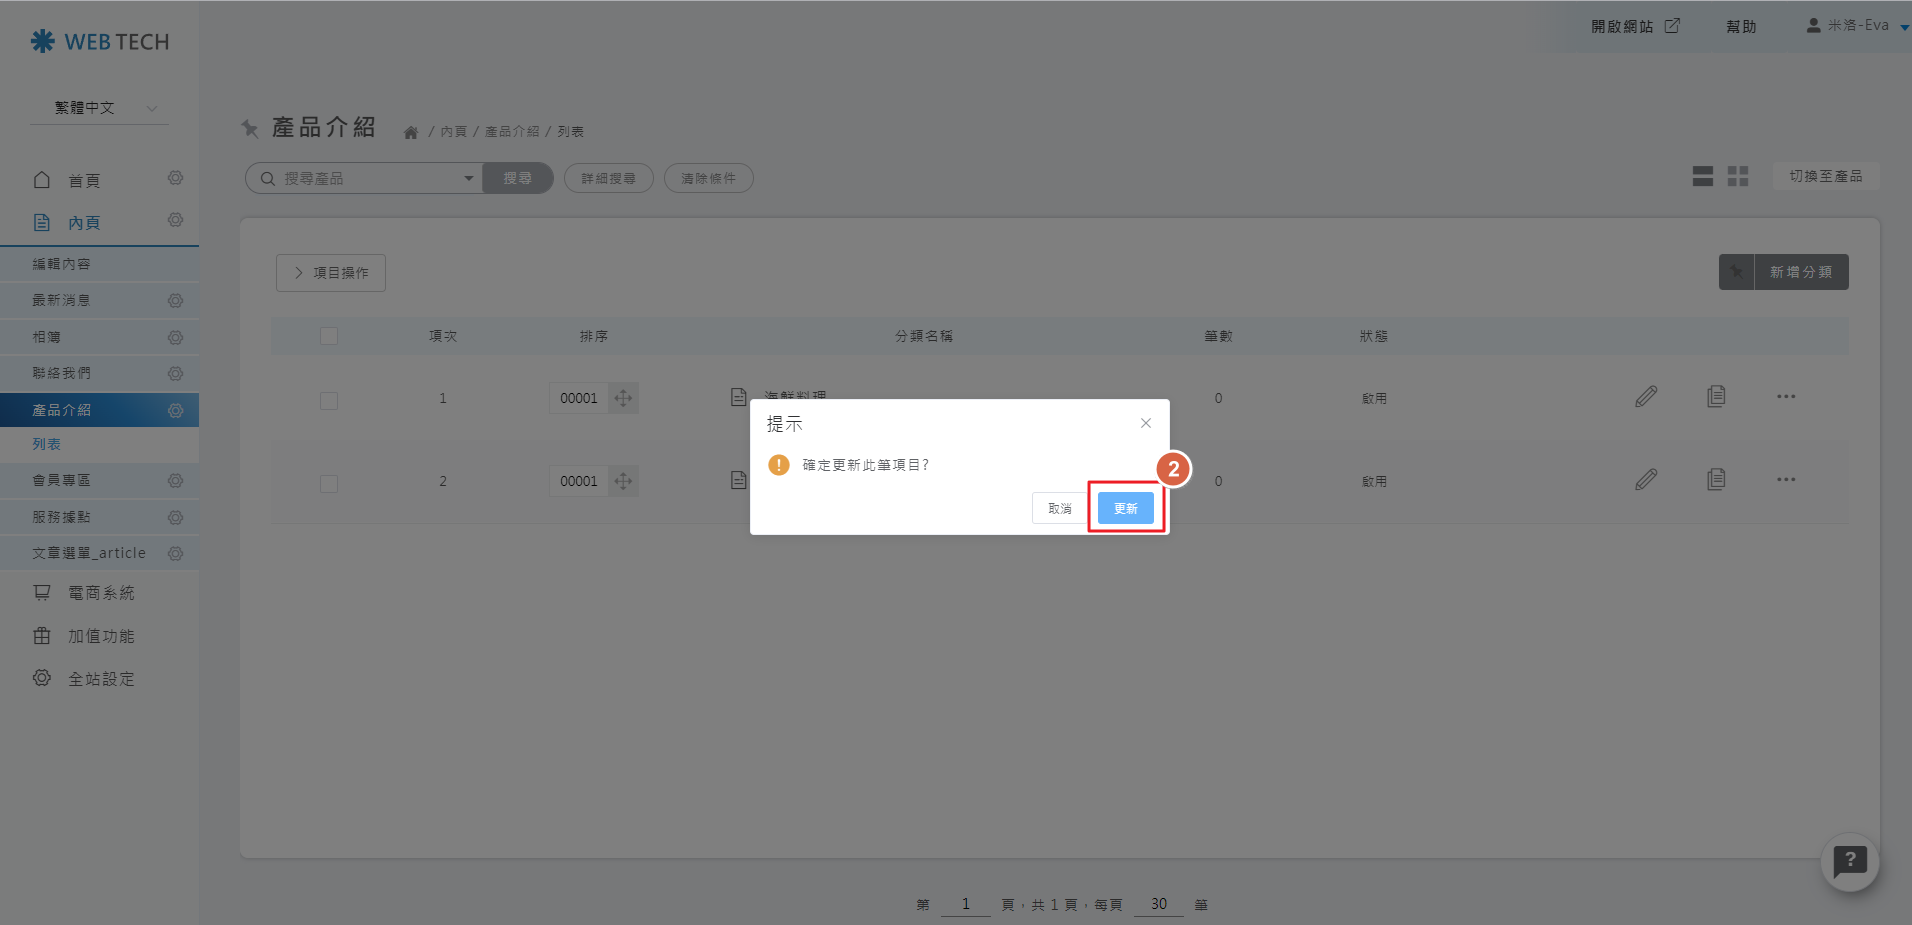The image size is (1912, 925).
Task: Open the 繁體中文 language dropdown
Action: (x=100, y=108)
